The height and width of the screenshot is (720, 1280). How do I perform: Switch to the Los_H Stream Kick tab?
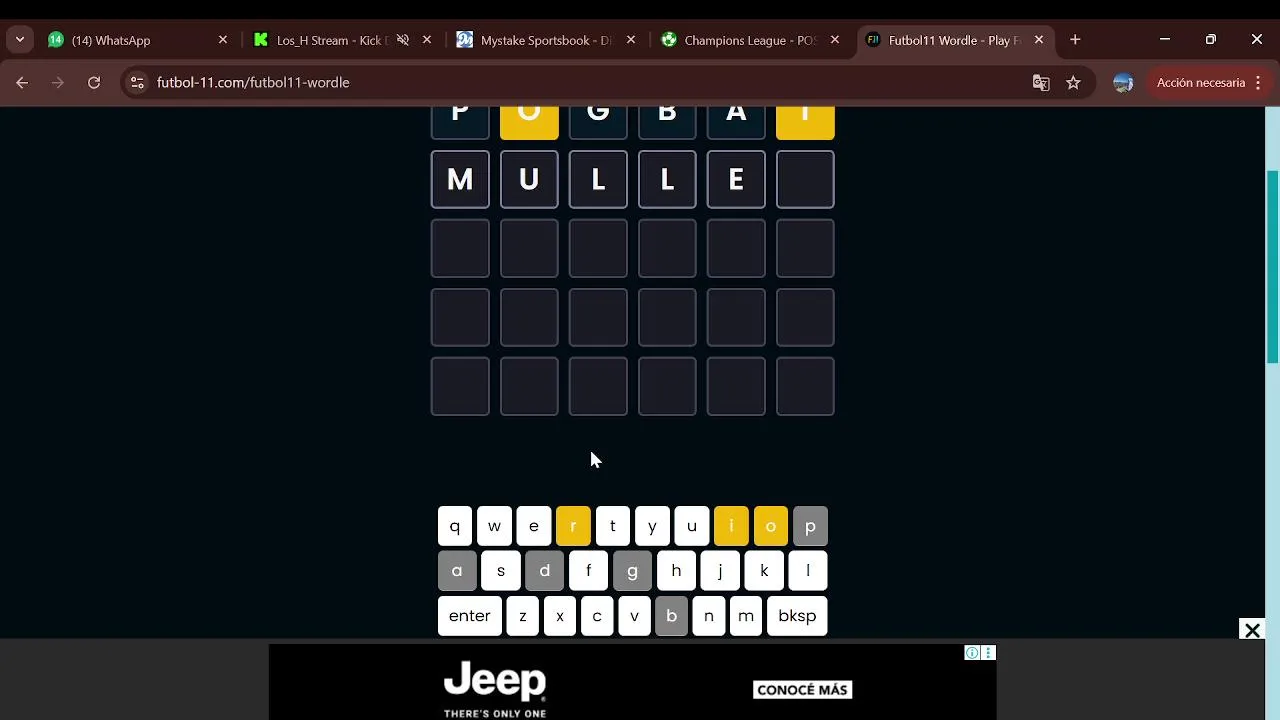[343, 40]
